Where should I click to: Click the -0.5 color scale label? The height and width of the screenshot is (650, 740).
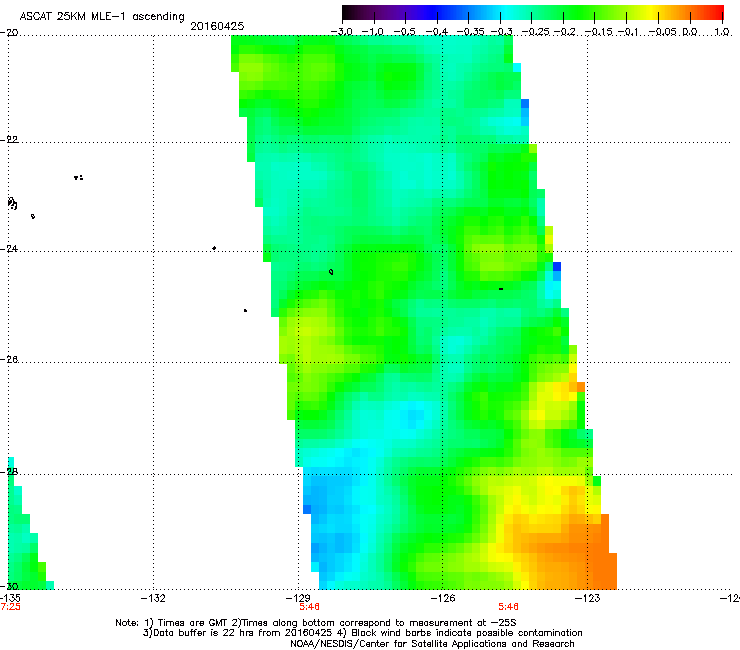point(404,32)
